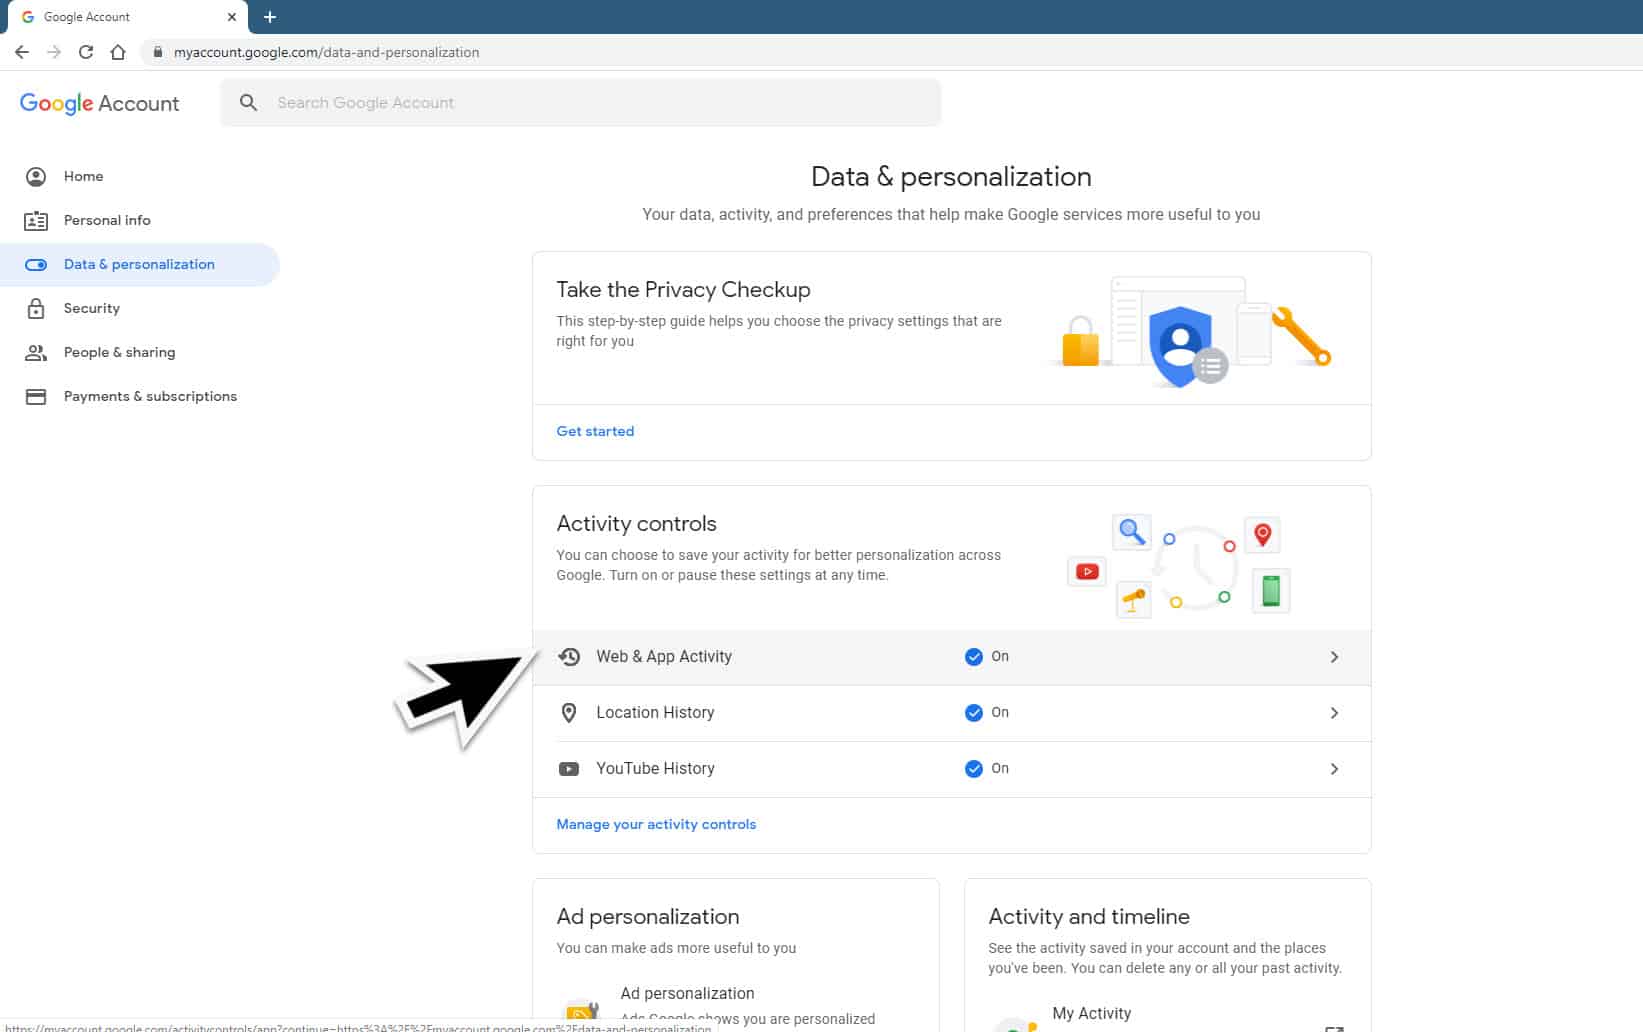This screenshot has width=1643, height=1032.
Task: Open Personal info section
Action: click(x=140, y=220)
